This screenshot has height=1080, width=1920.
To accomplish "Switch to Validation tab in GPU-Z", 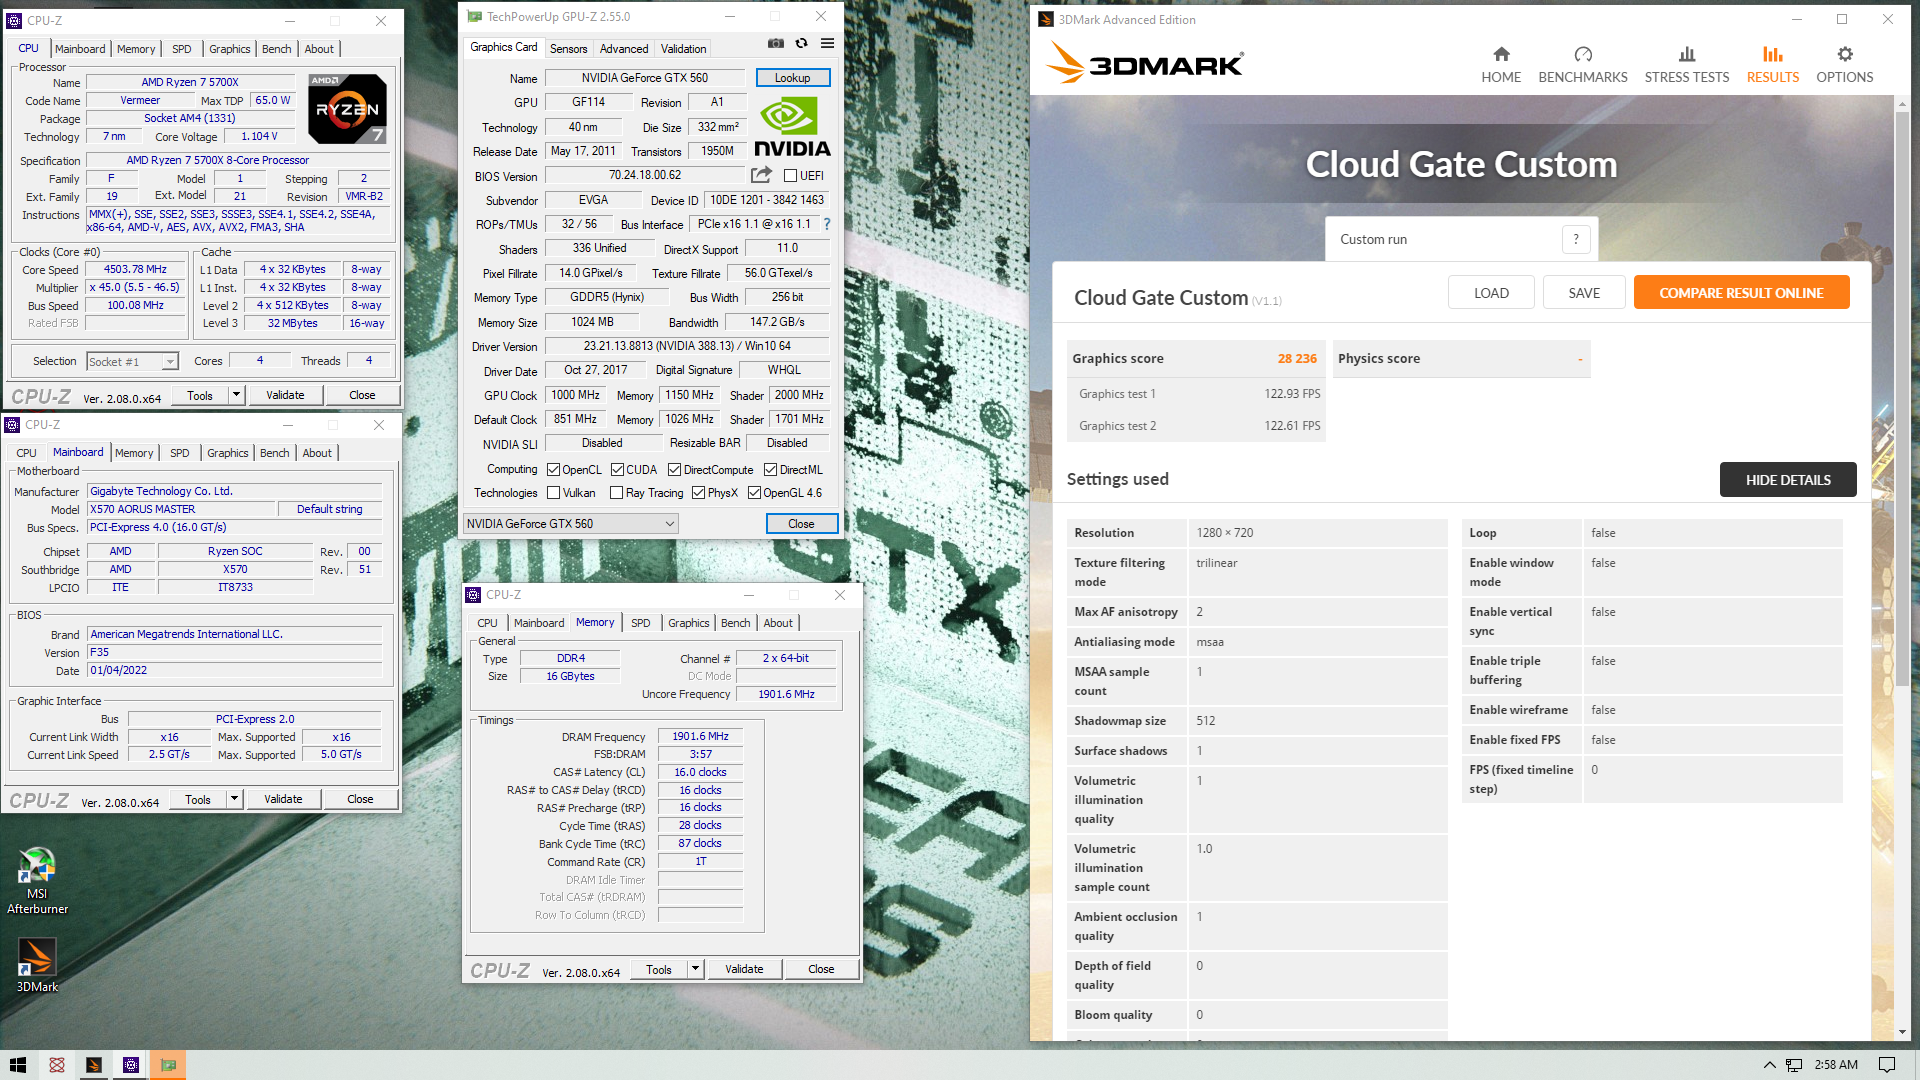I will point(683,49).
